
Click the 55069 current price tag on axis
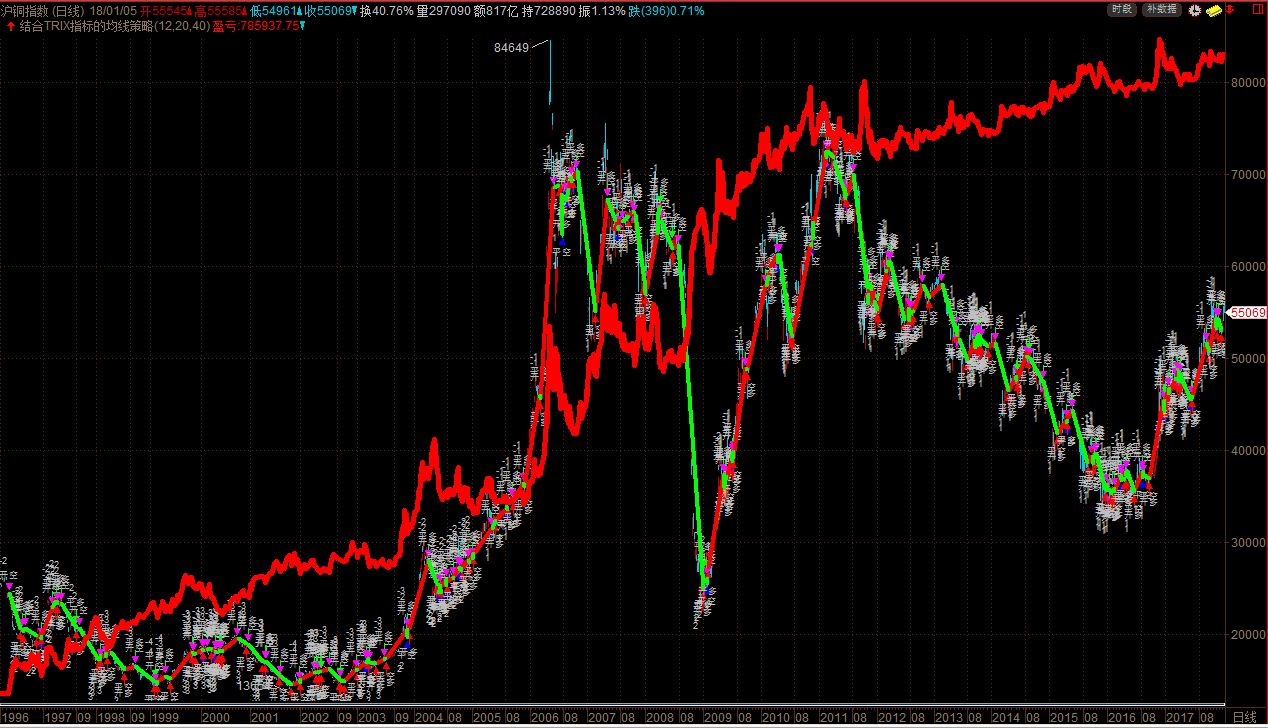tap(1248, 313)
